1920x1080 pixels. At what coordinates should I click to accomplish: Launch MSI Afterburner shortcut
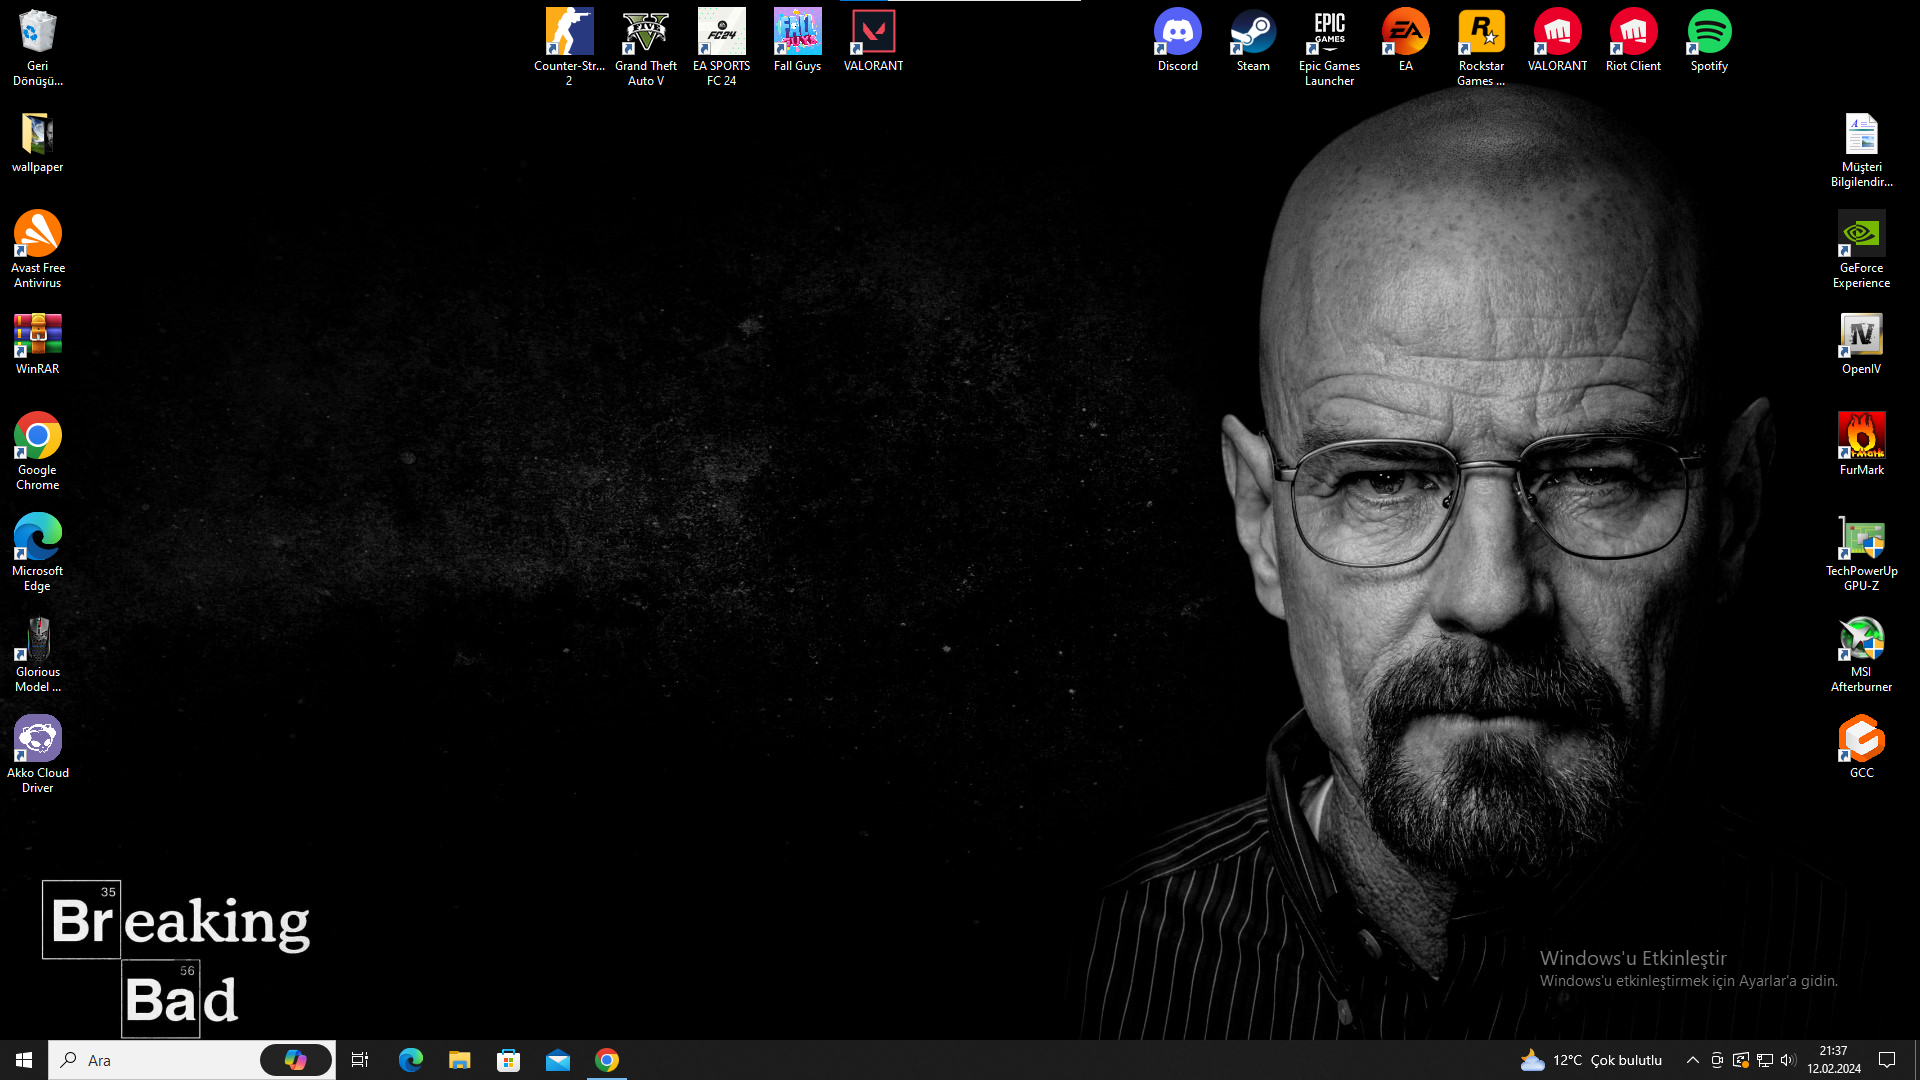[x=1861, y=653]
